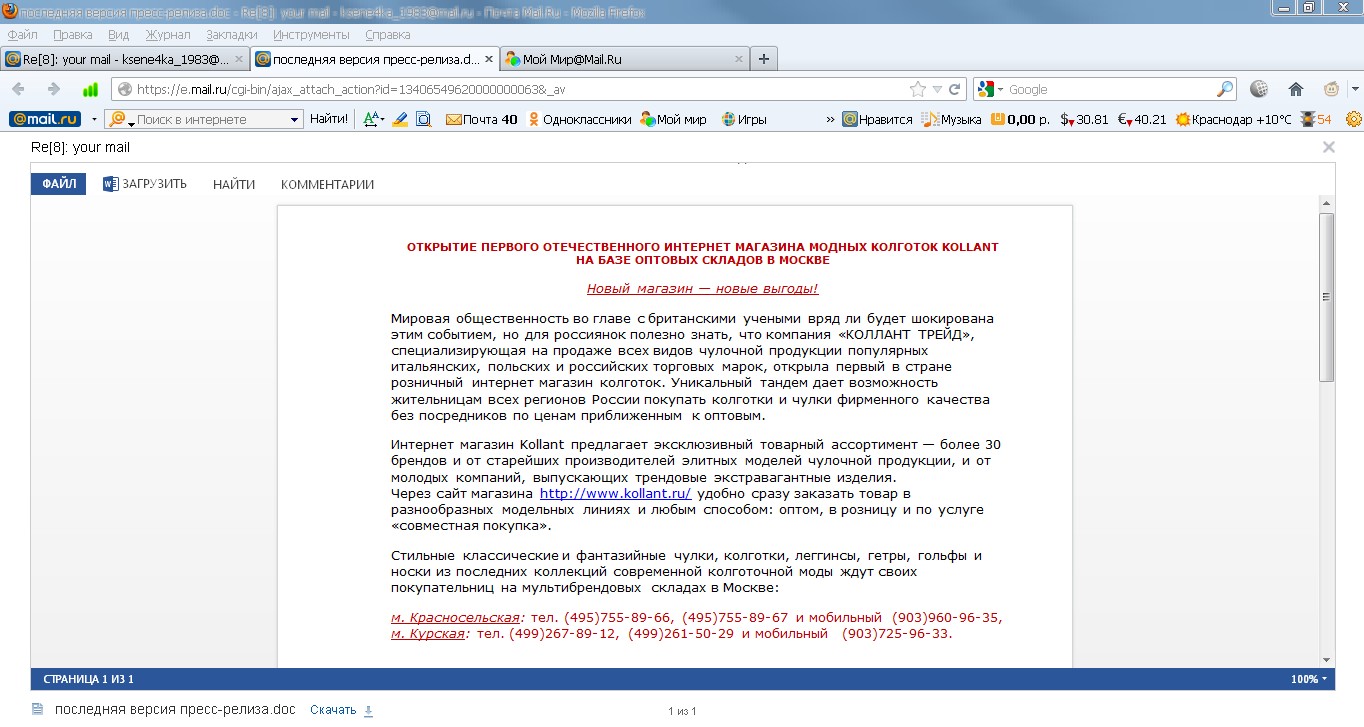Screen dimensions: 1364x727
Task: Go forward with the browser forward arrow
Action: [54, 89]
